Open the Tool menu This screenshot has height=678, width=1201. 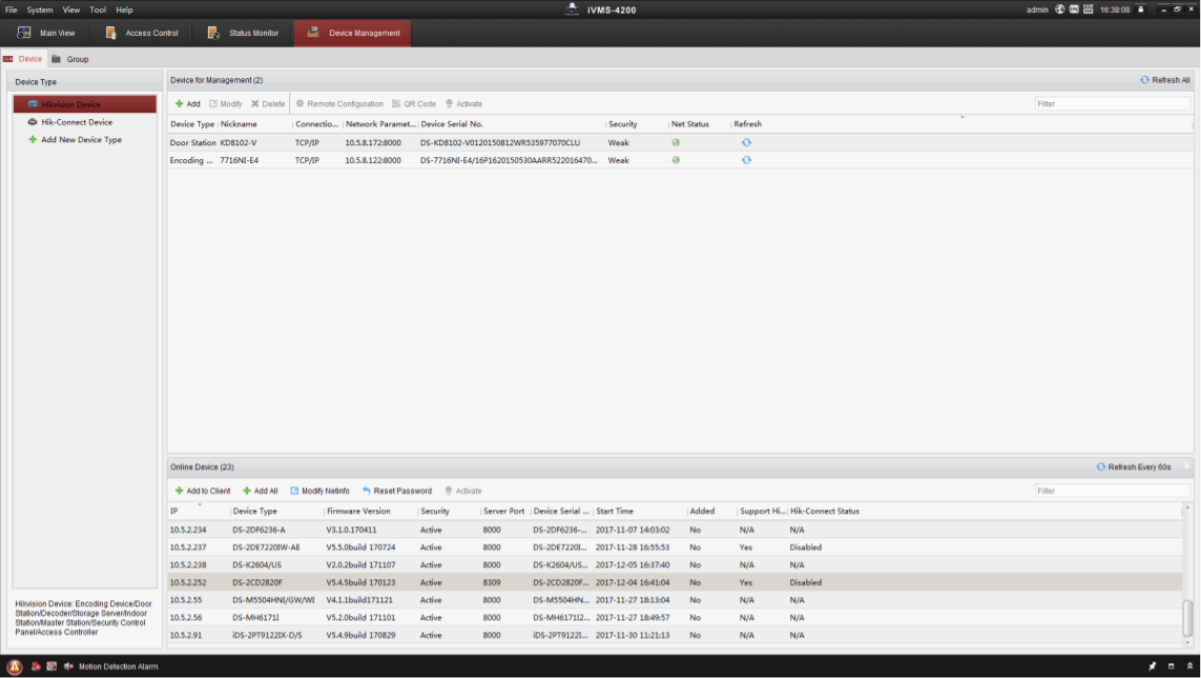[x=98, y=9]
